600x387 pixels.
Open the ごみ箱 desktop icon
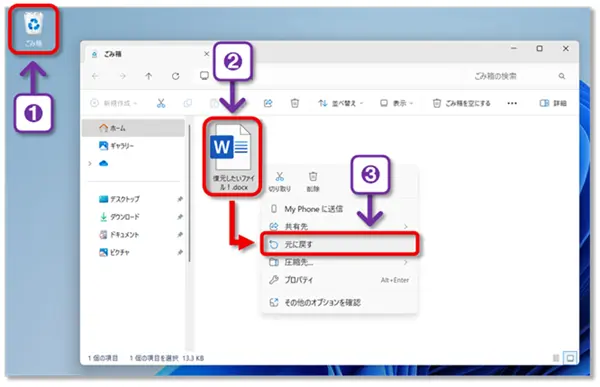click(x=34, y=29)
